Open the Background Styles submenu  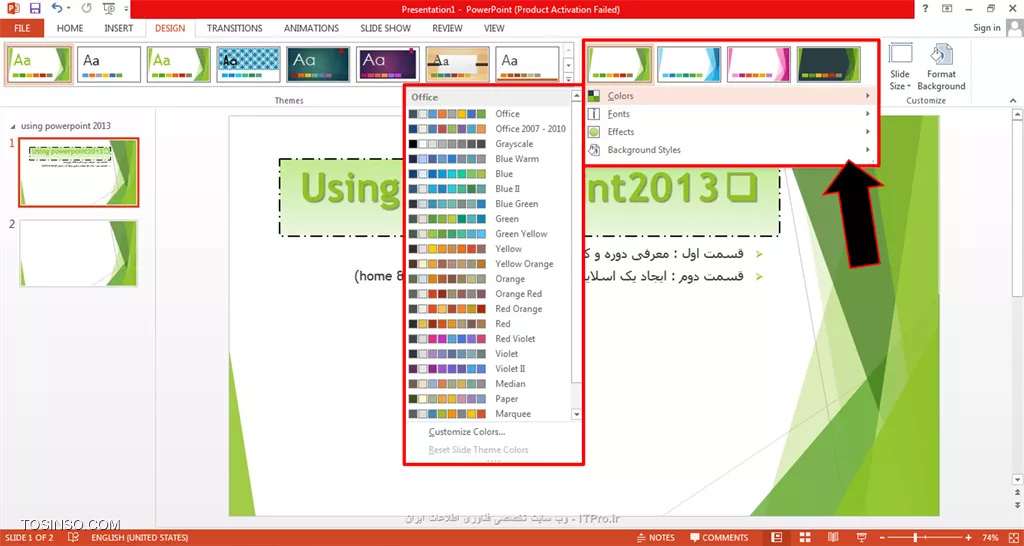tap(730, 150)
